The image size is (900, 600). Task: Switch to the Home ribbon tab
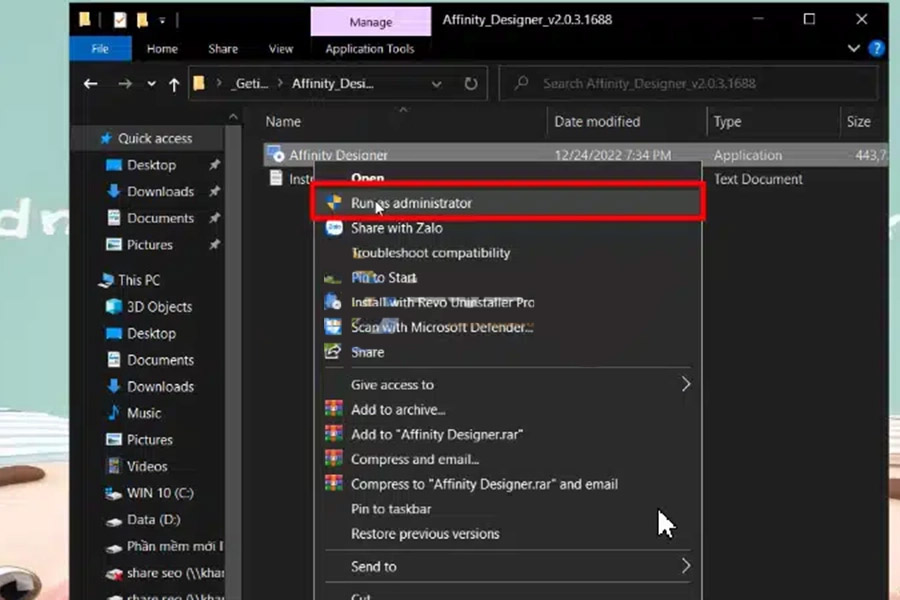tap(162, 49)
